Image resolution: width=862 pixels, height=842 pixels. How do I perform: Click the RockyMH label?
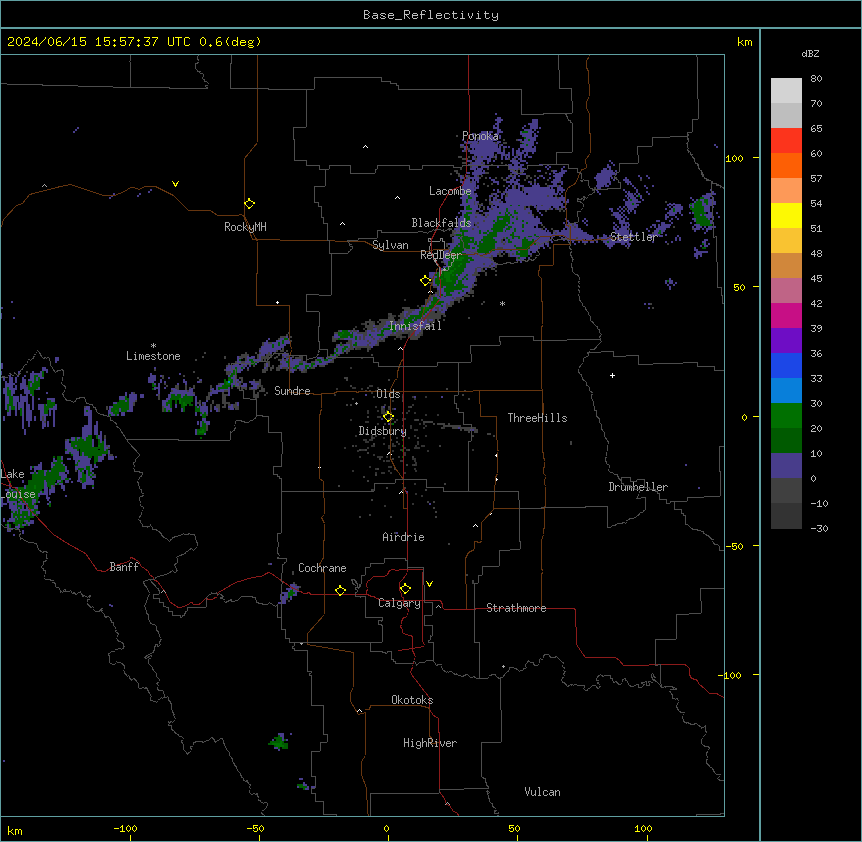pyautogui.click(x=245, y=227)
